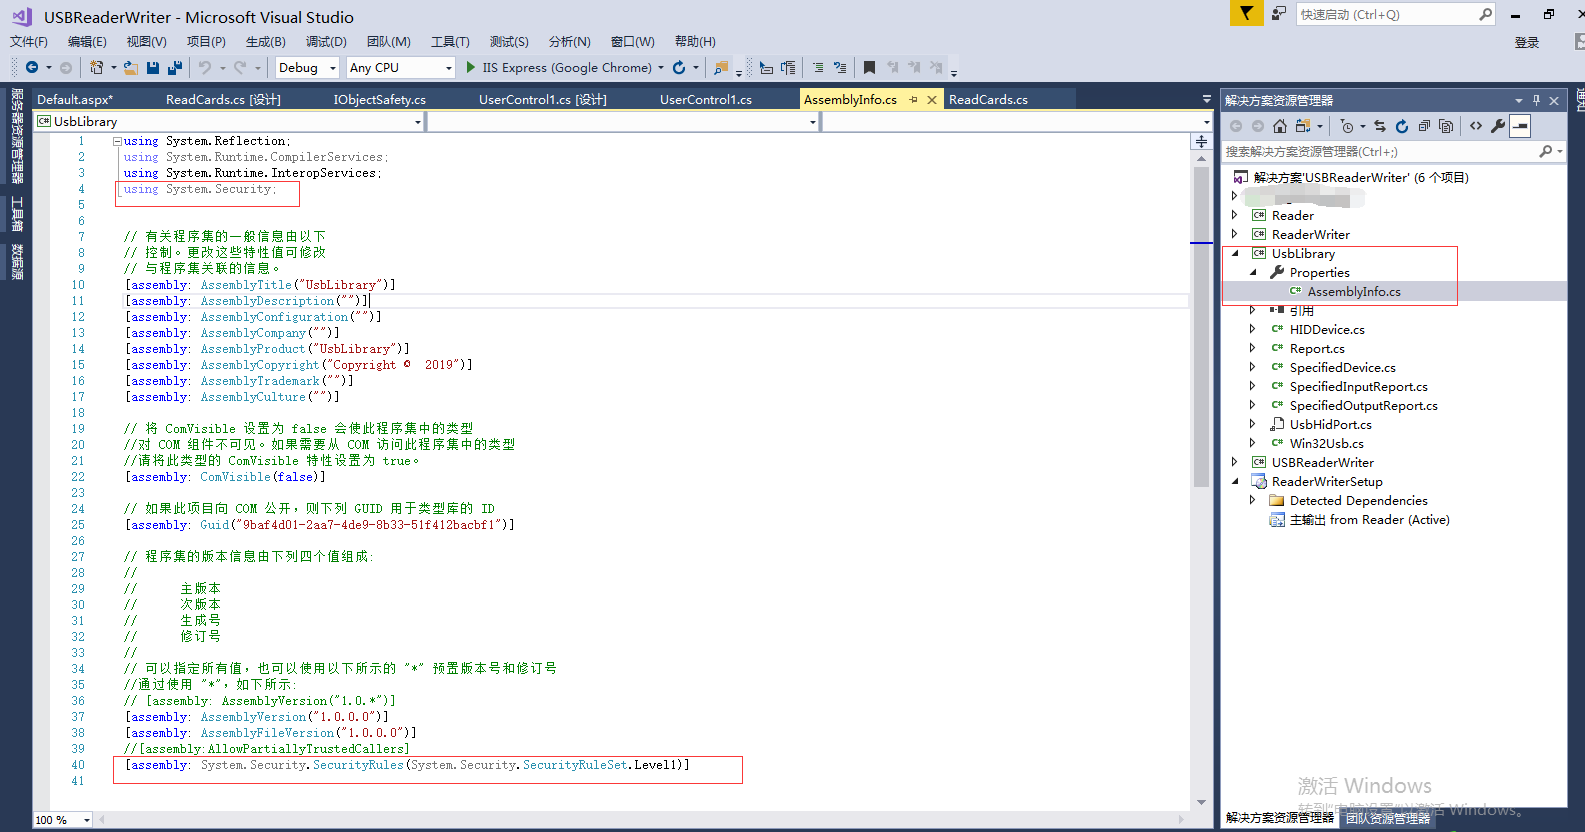This screenshot has width=1585, height=832.
Task: Collapse the Properties folder node
Action: tap(1253, 272)
